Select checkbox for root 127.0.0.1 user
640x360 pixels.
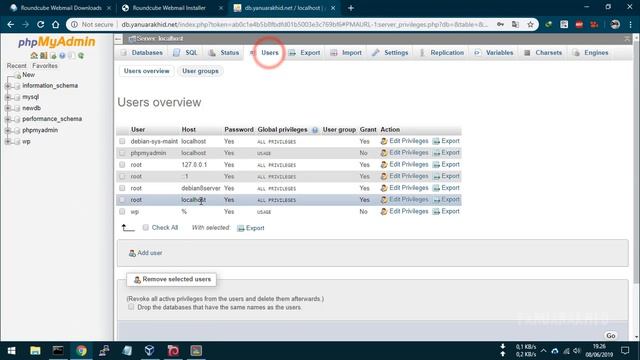122,165
